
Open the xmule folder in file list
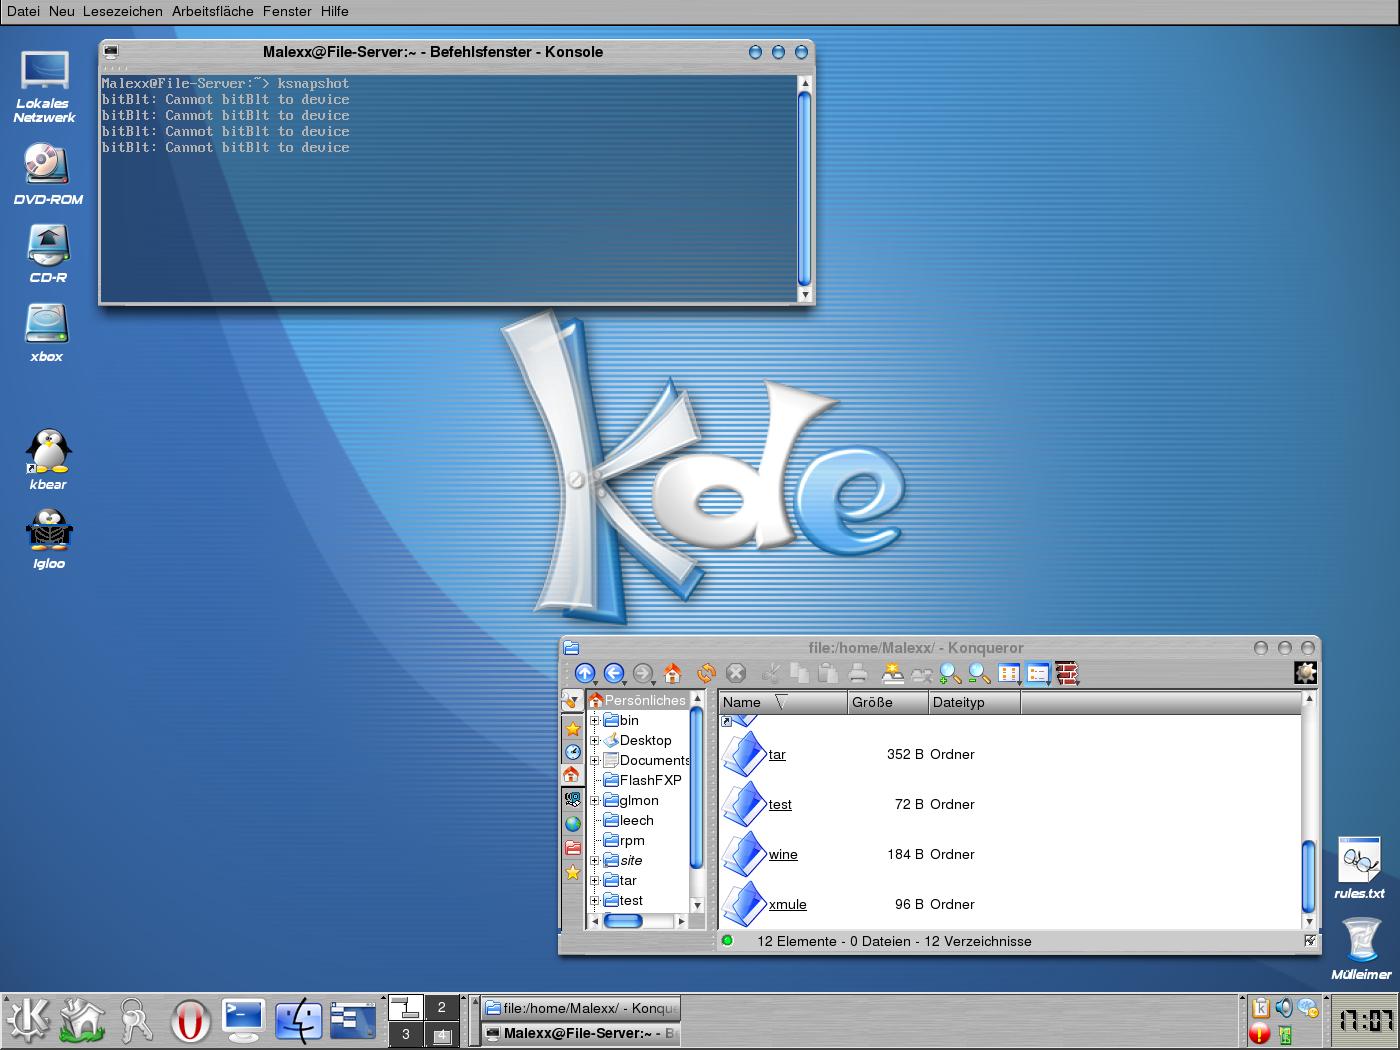[787, 904]
